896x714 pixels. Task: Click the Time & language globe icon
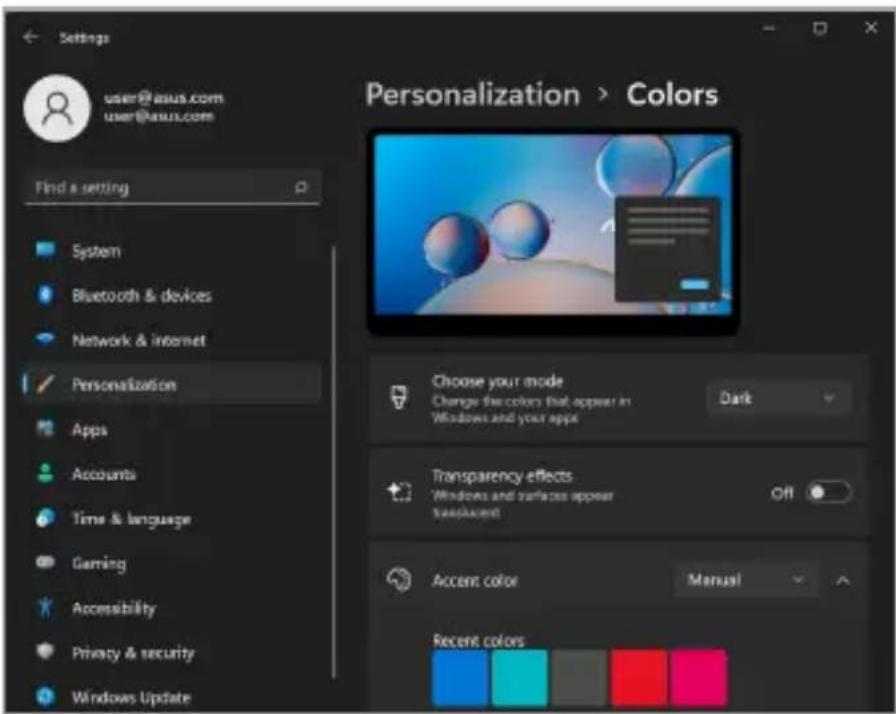[x=45, y=518]
